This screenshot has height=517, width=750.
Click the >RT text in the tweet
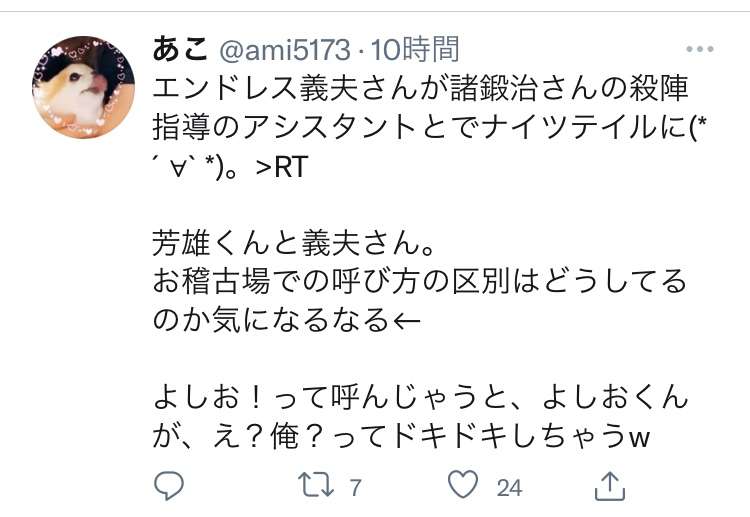281,167
